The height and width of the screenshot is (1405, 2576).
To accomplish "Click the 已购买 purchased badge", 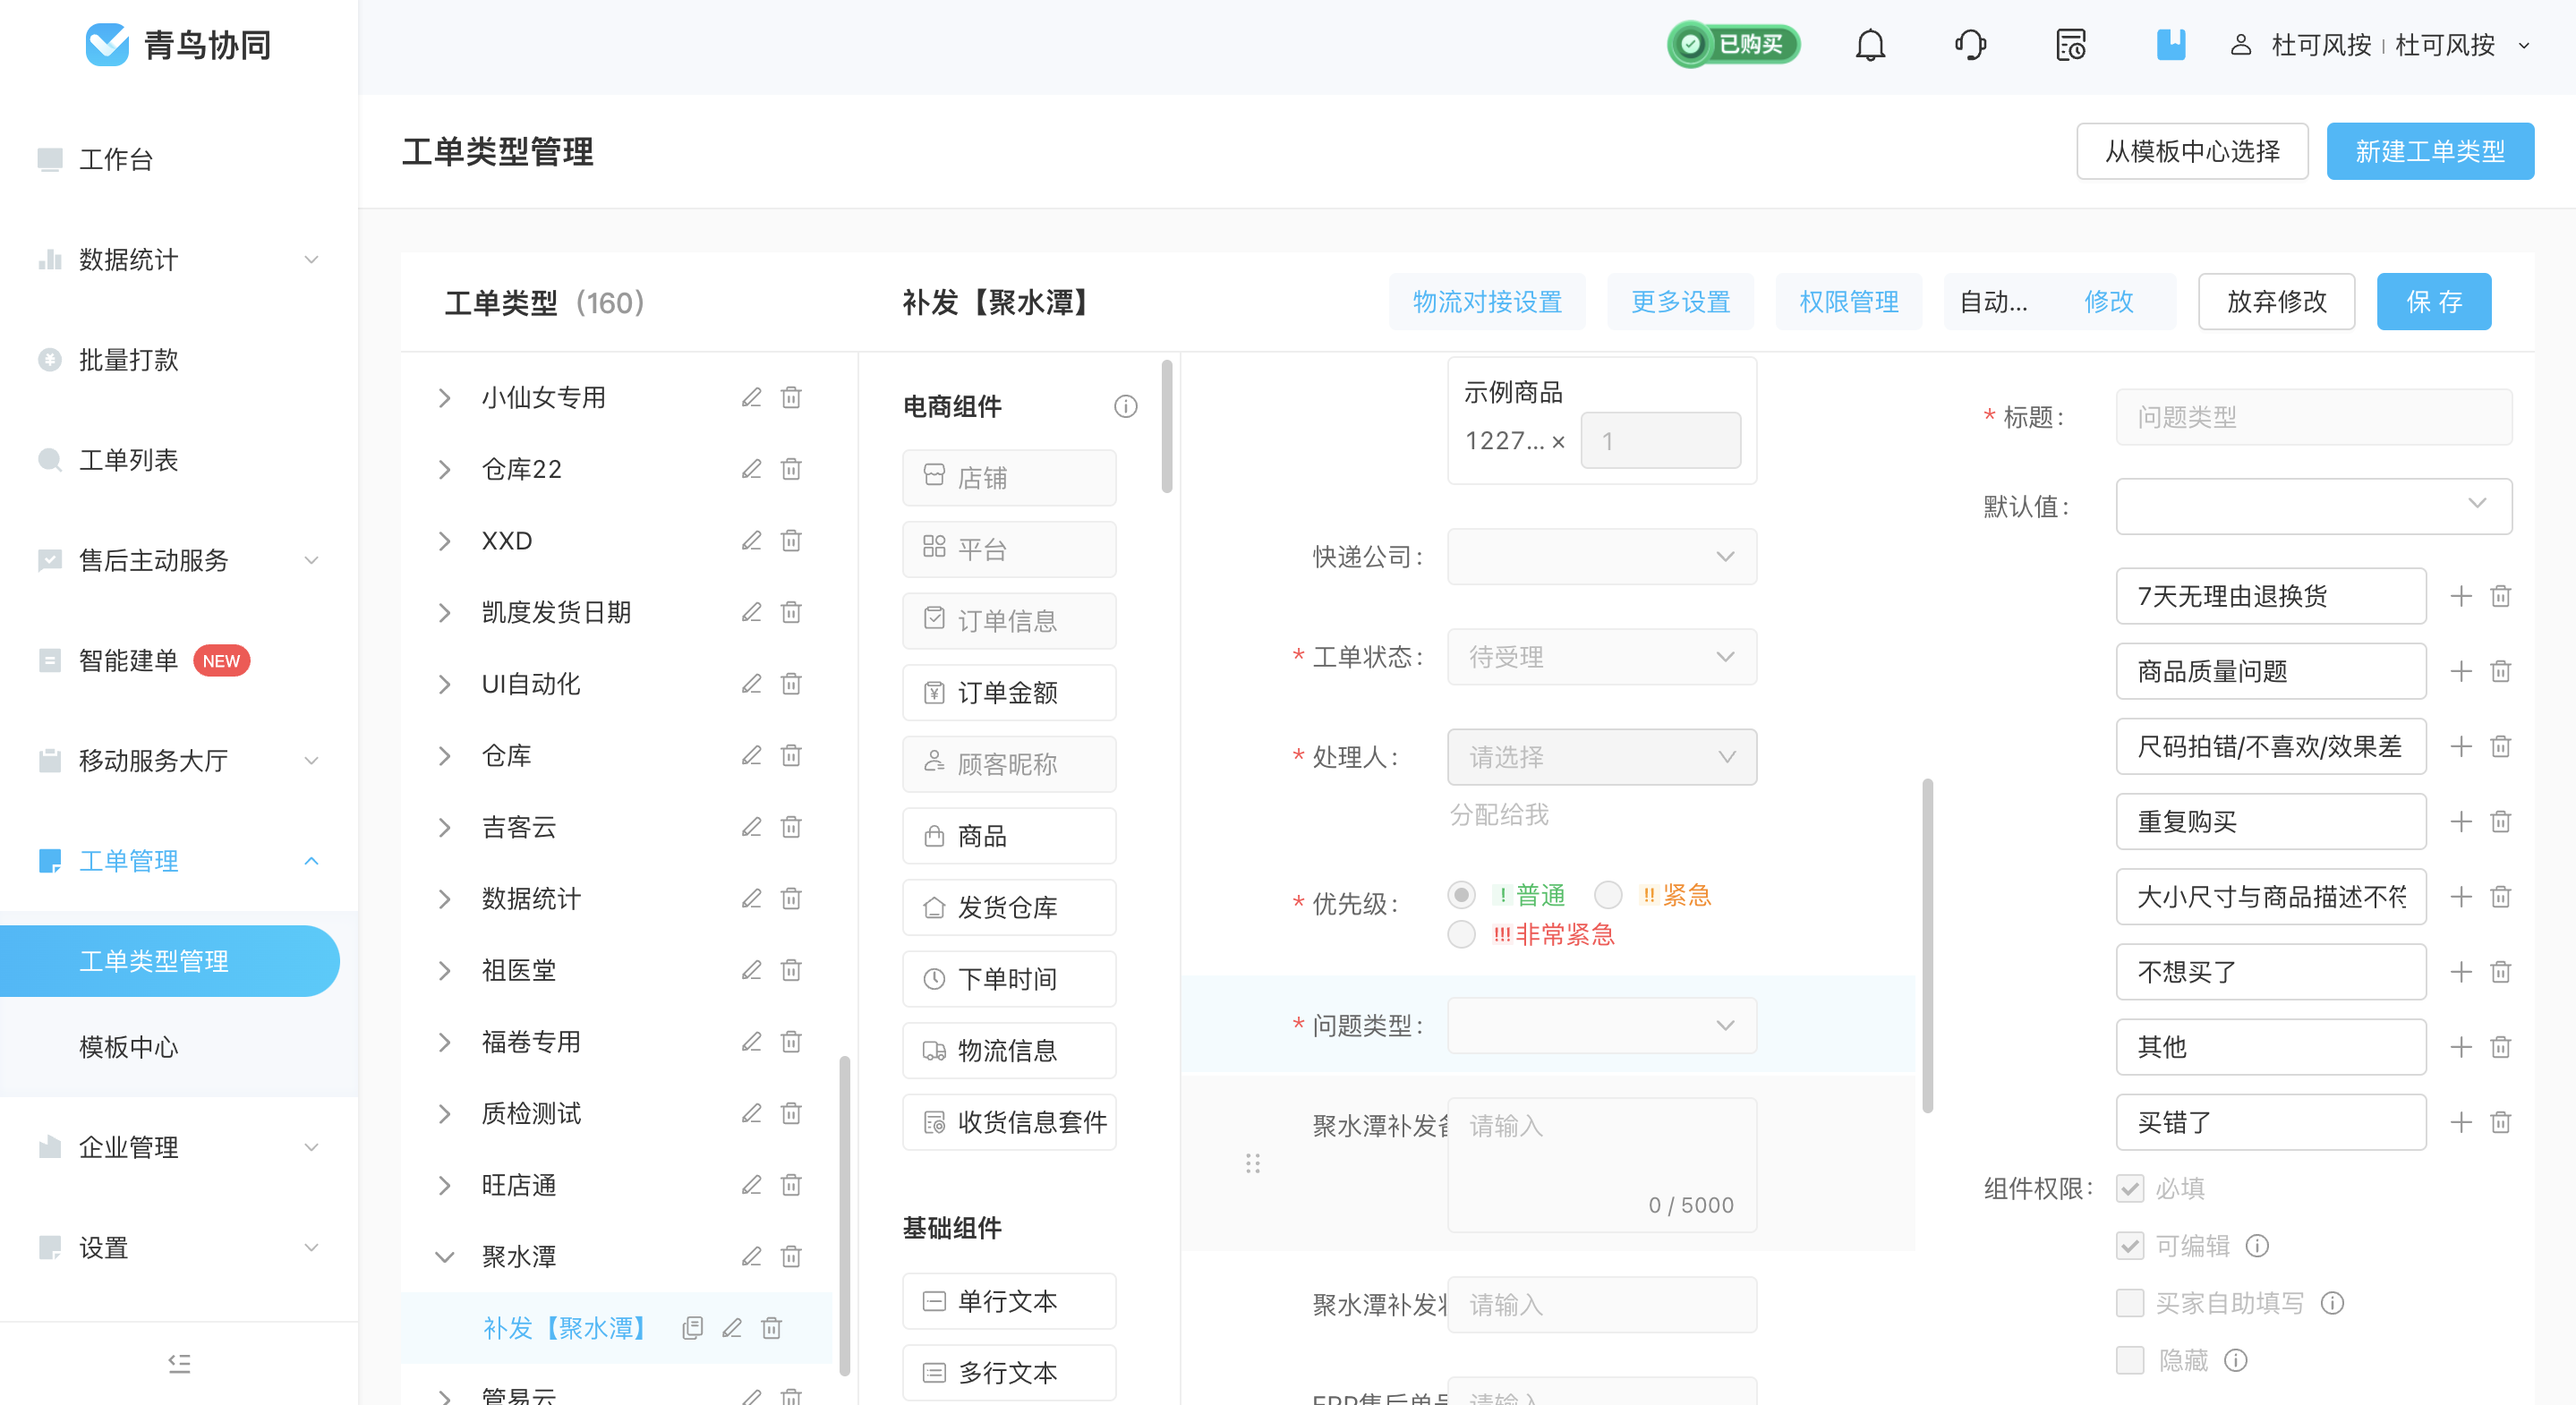I will click(1733, 45).
